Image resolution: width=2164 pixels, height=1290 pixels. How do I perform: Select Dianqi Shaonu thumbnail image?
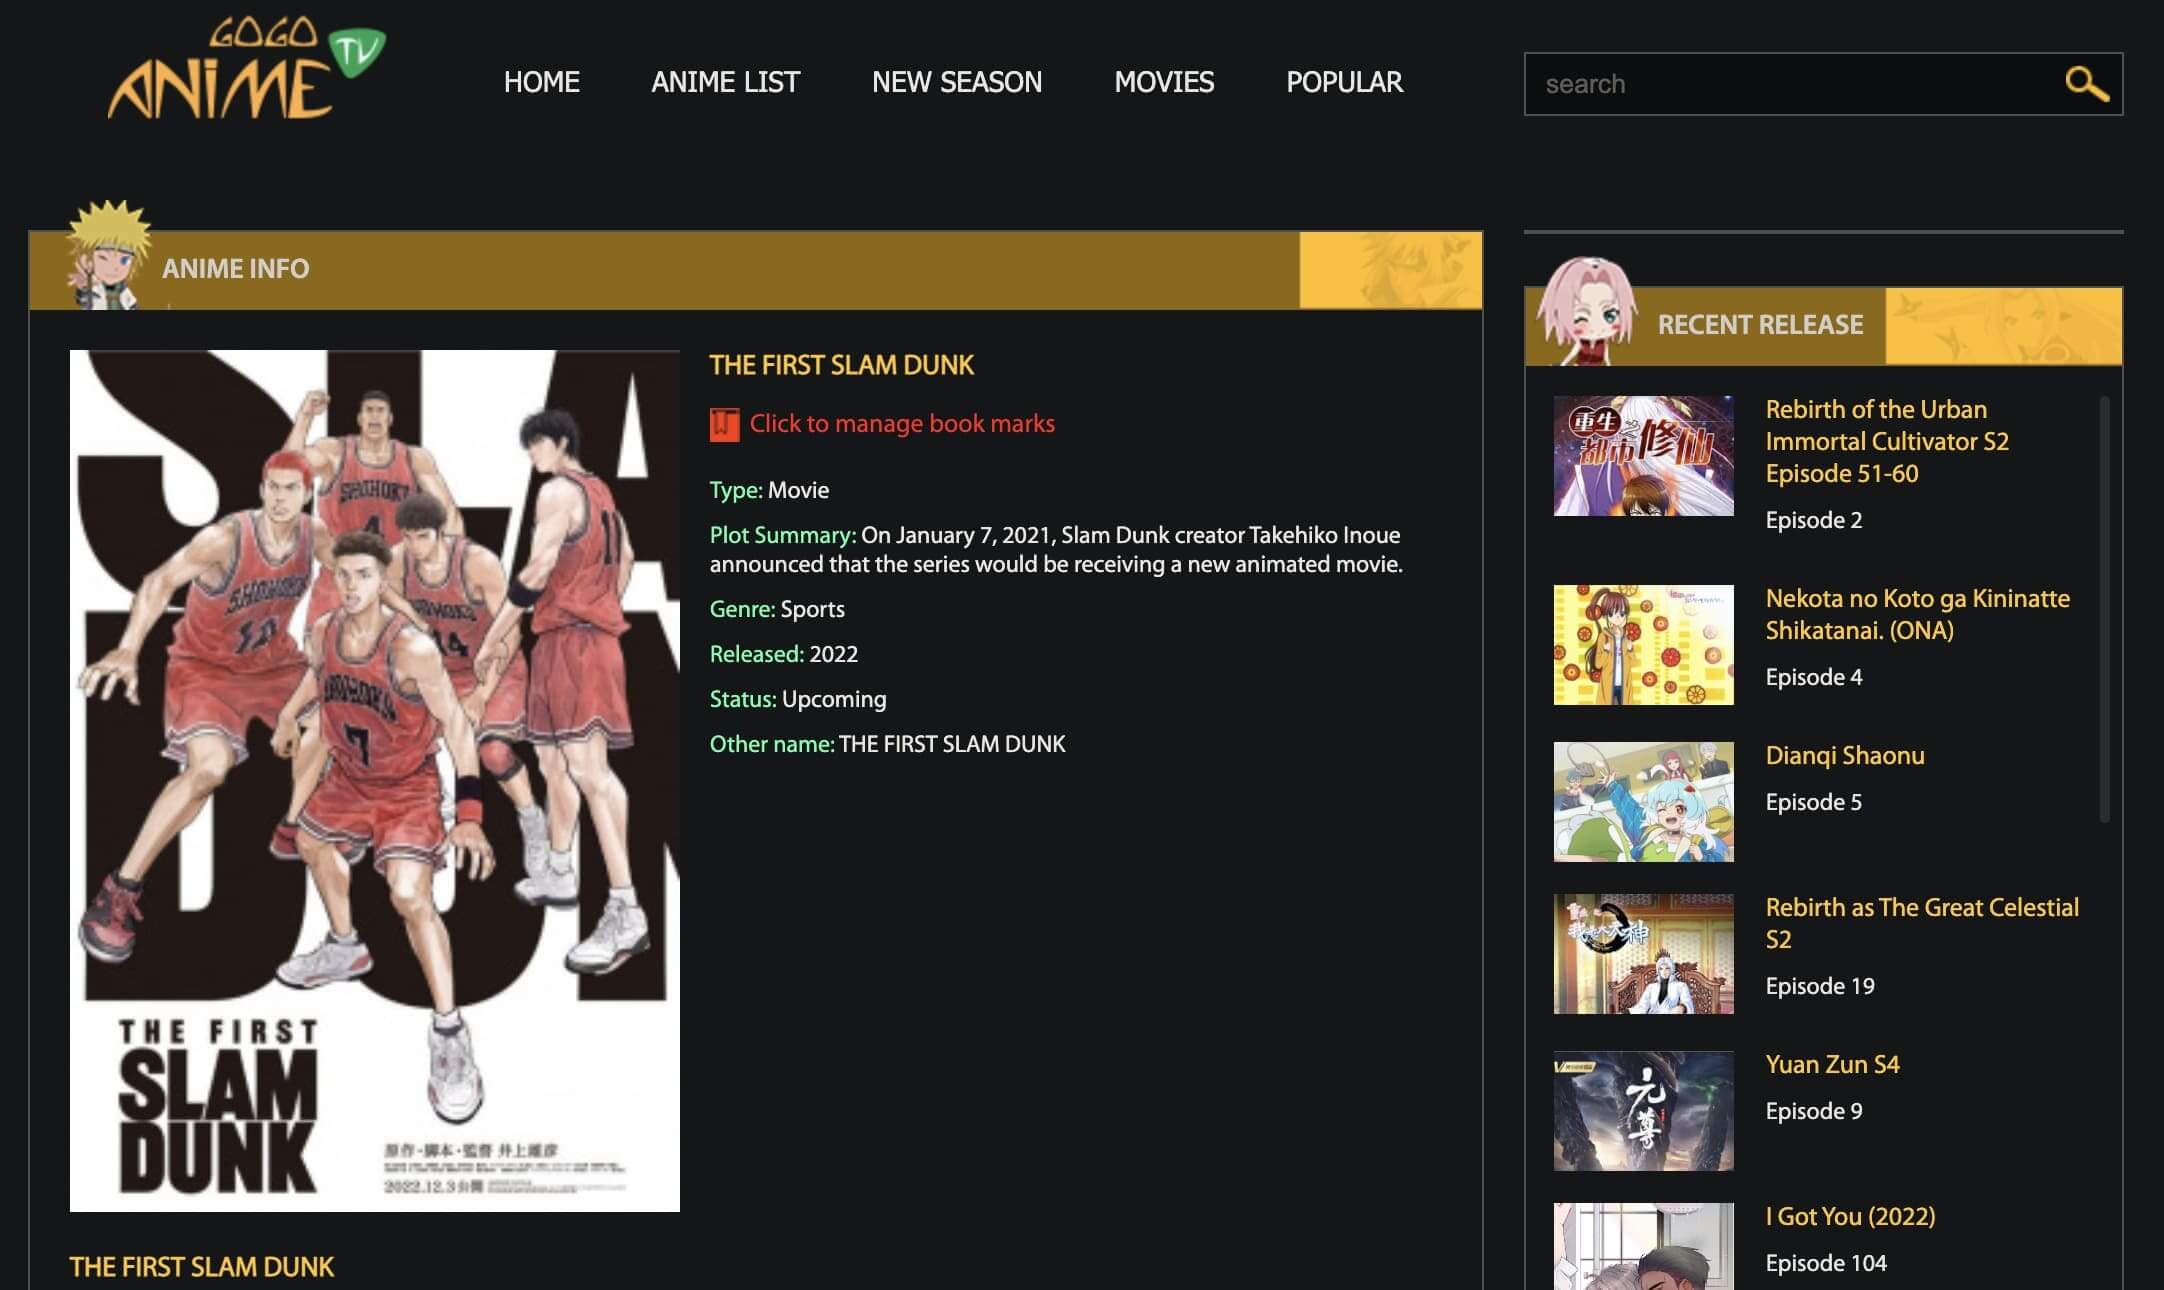coord(1643,801)
